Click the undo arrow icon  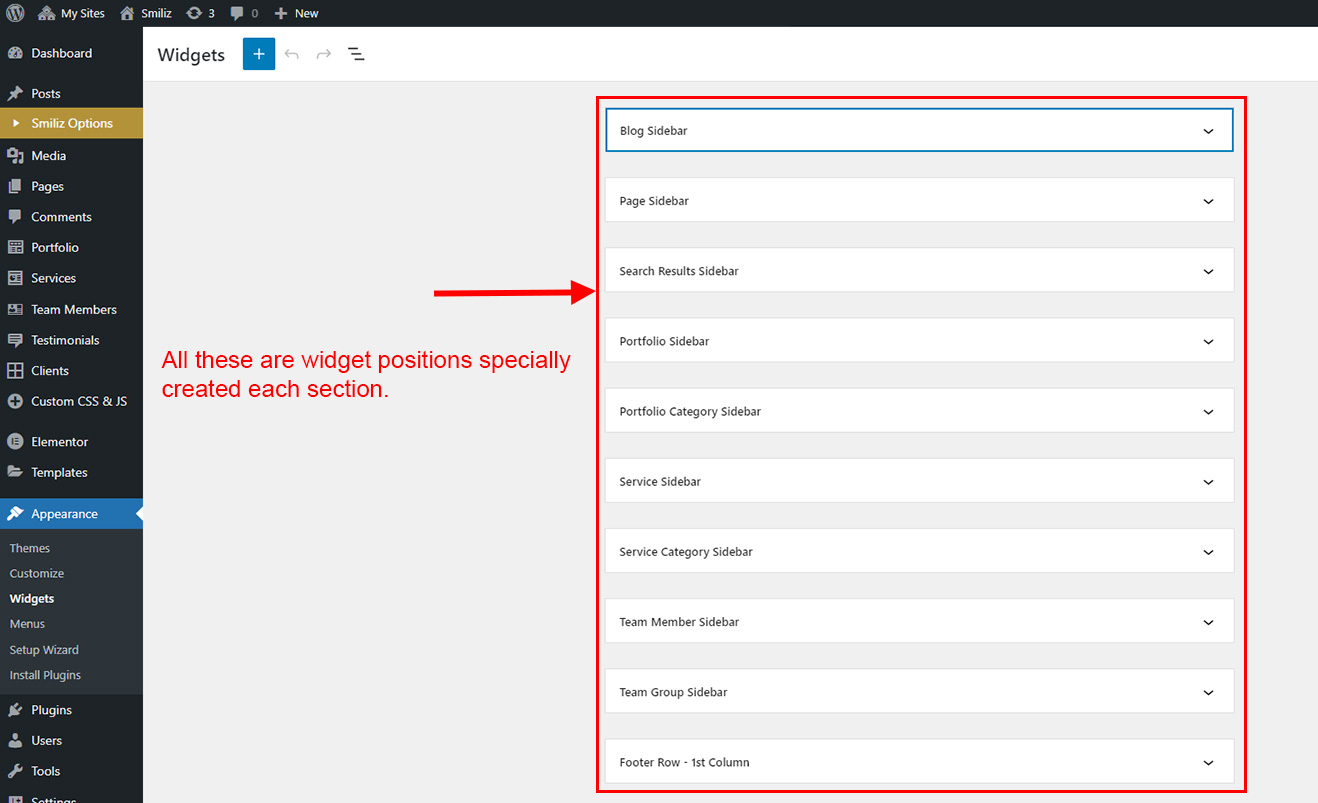click(x=292, y=54)
